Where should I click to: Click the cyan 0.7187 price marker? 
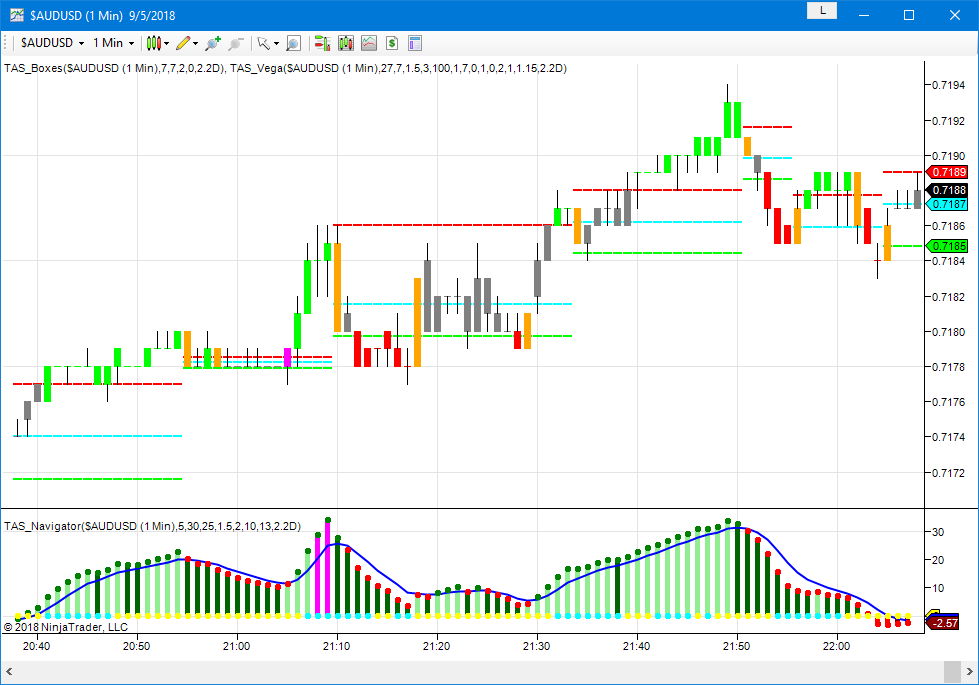[948, 204]
